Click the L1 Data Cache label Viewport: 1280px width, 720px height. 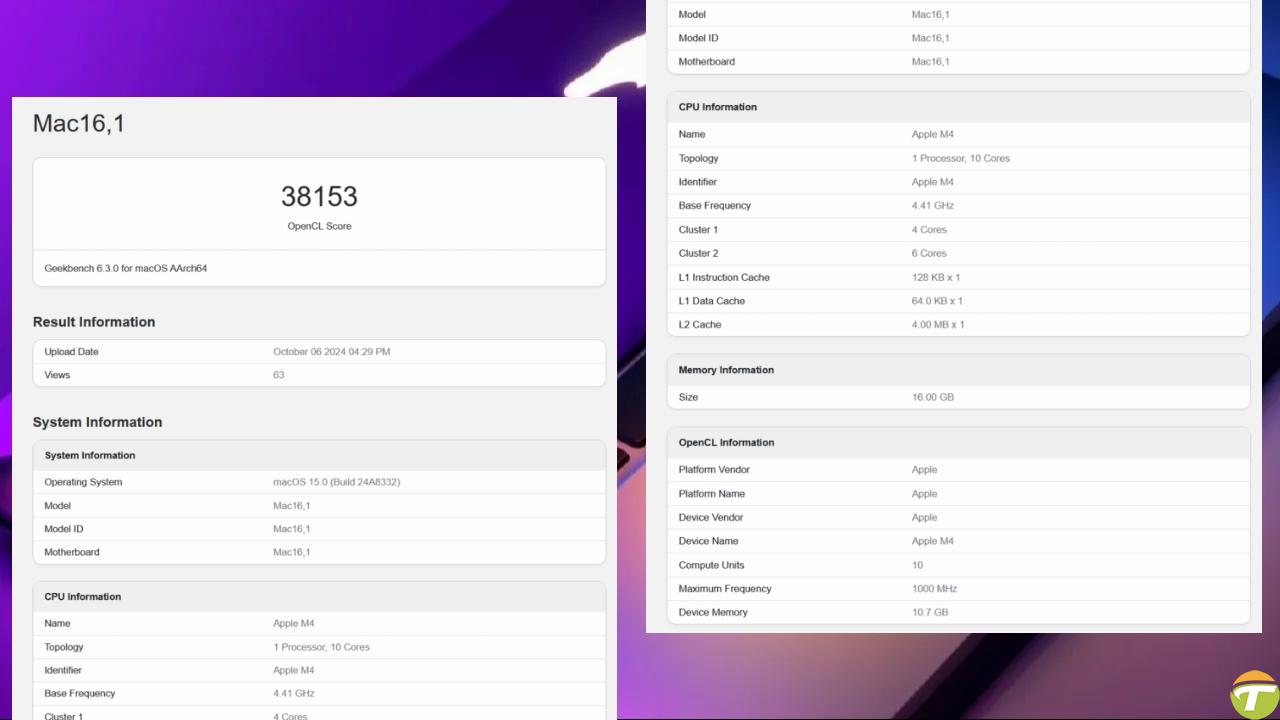pyautogui.click(x=712, y=301)
